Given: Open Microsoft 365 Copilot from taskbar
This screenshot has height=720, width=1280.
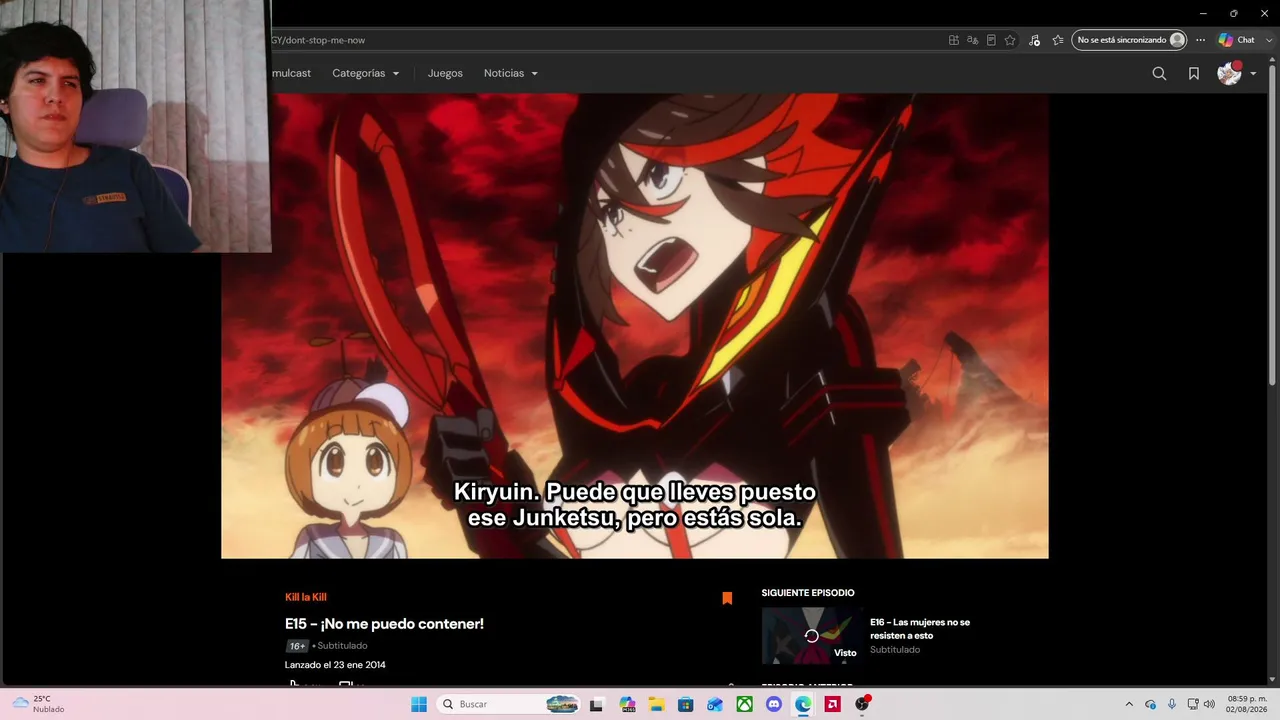Looking at the screenshot, I should click(x=627, y=704).
